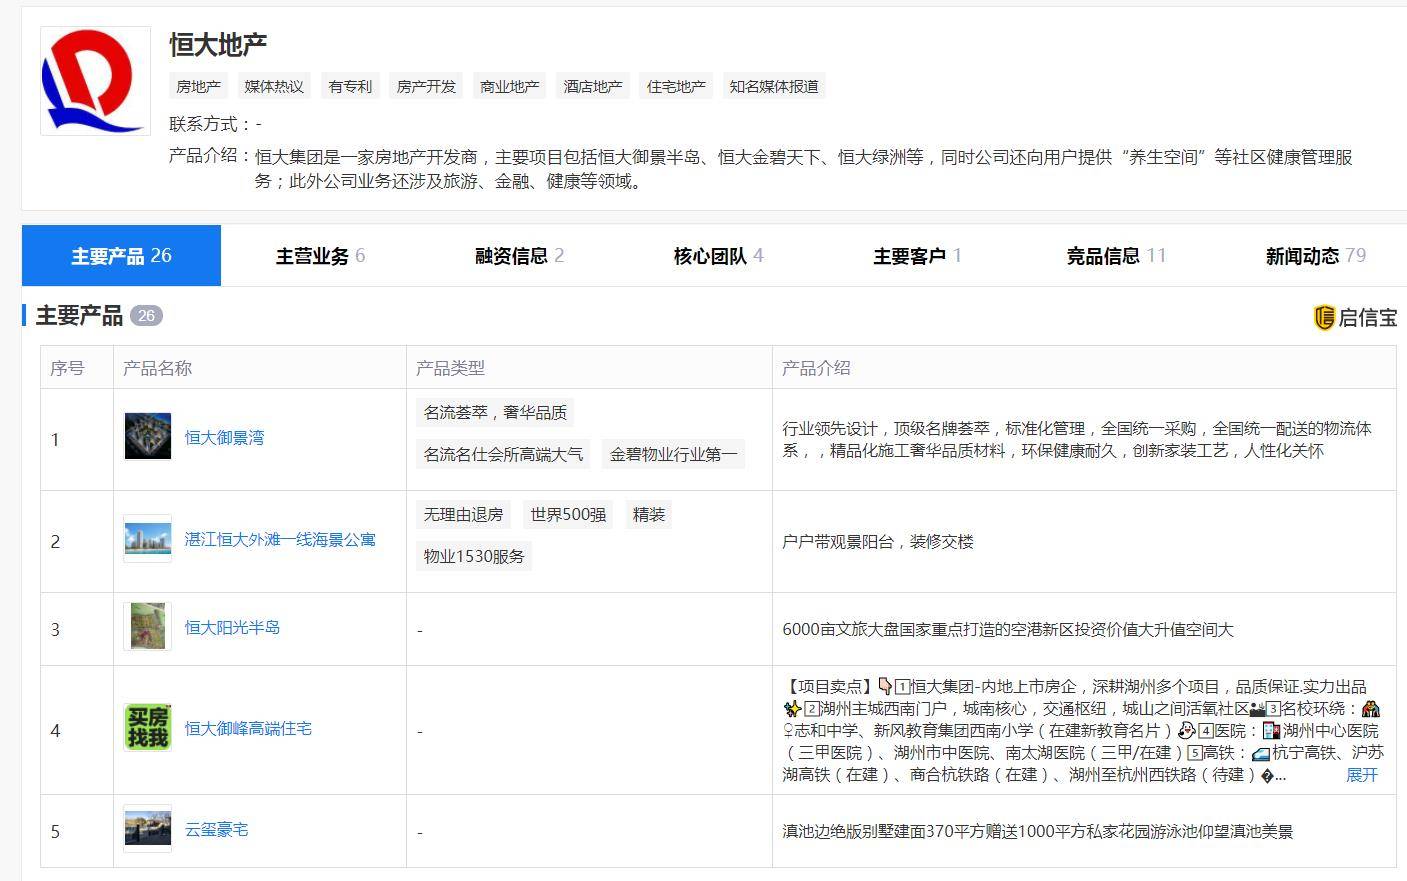Open the 恒大阳光半岛 link
This screenshot has height=881, width=1407.
click(x=232, y=628)
